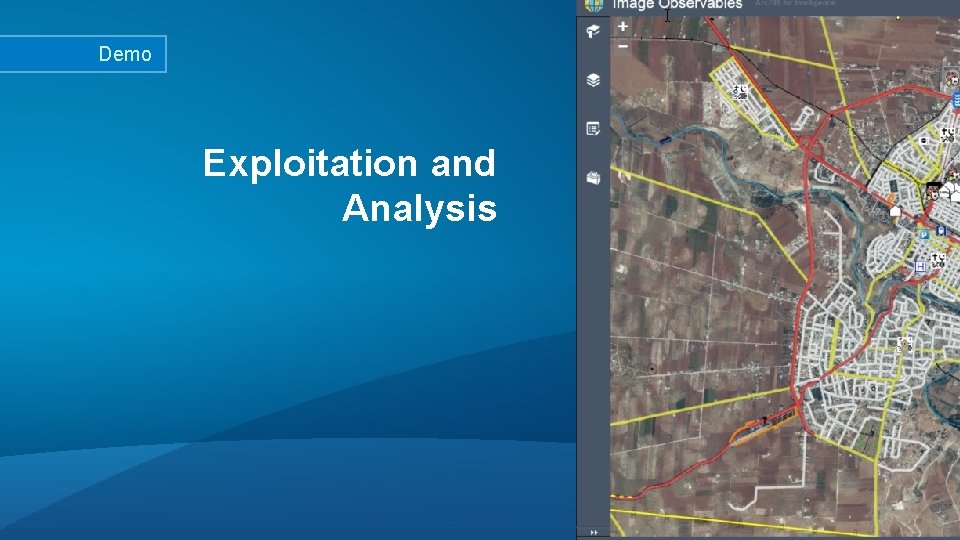The width and height of the screenshot is (960, 540).
Task: Open the Layers panel from the sidebar
Action: pos(593,80)
